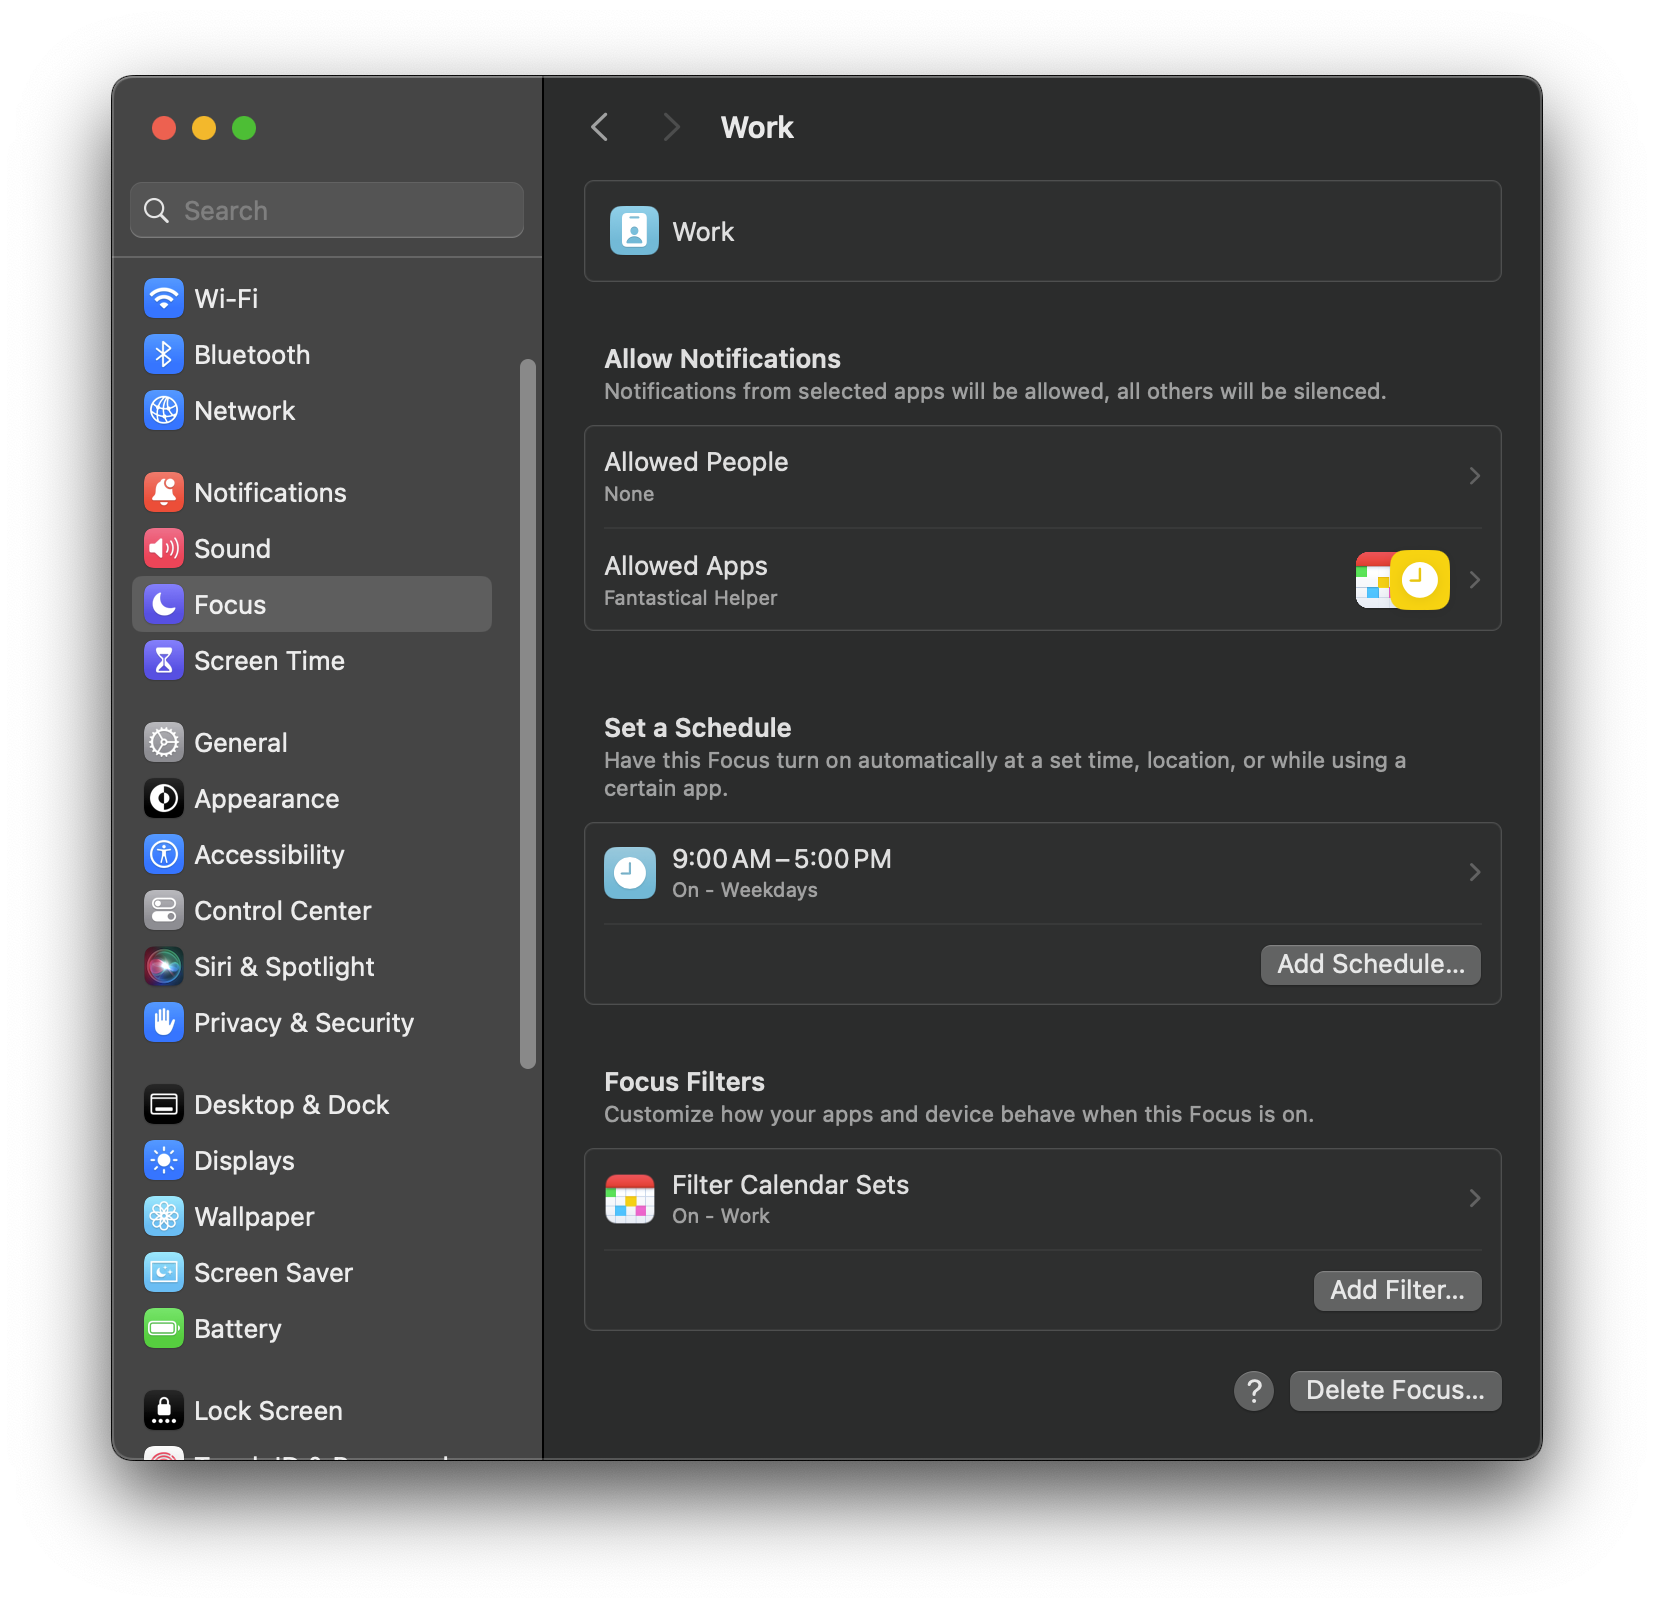The height and width of the screenshot is (1608, 1654).
Task: Open Notifications settings
Action: click(x=312, y=492)
